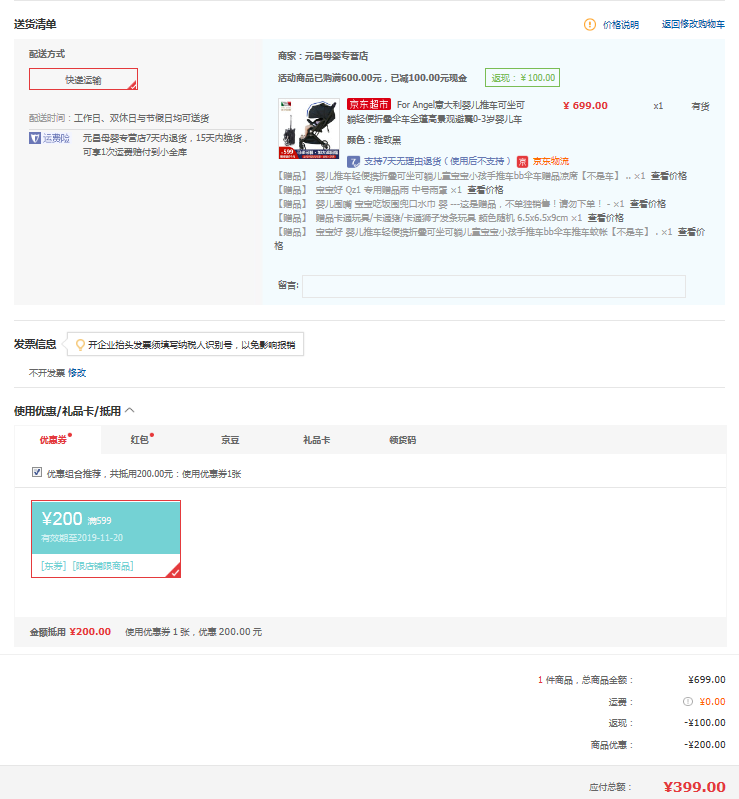Click 金额抵用 ¥200.00 text

(x=70, y=632)
